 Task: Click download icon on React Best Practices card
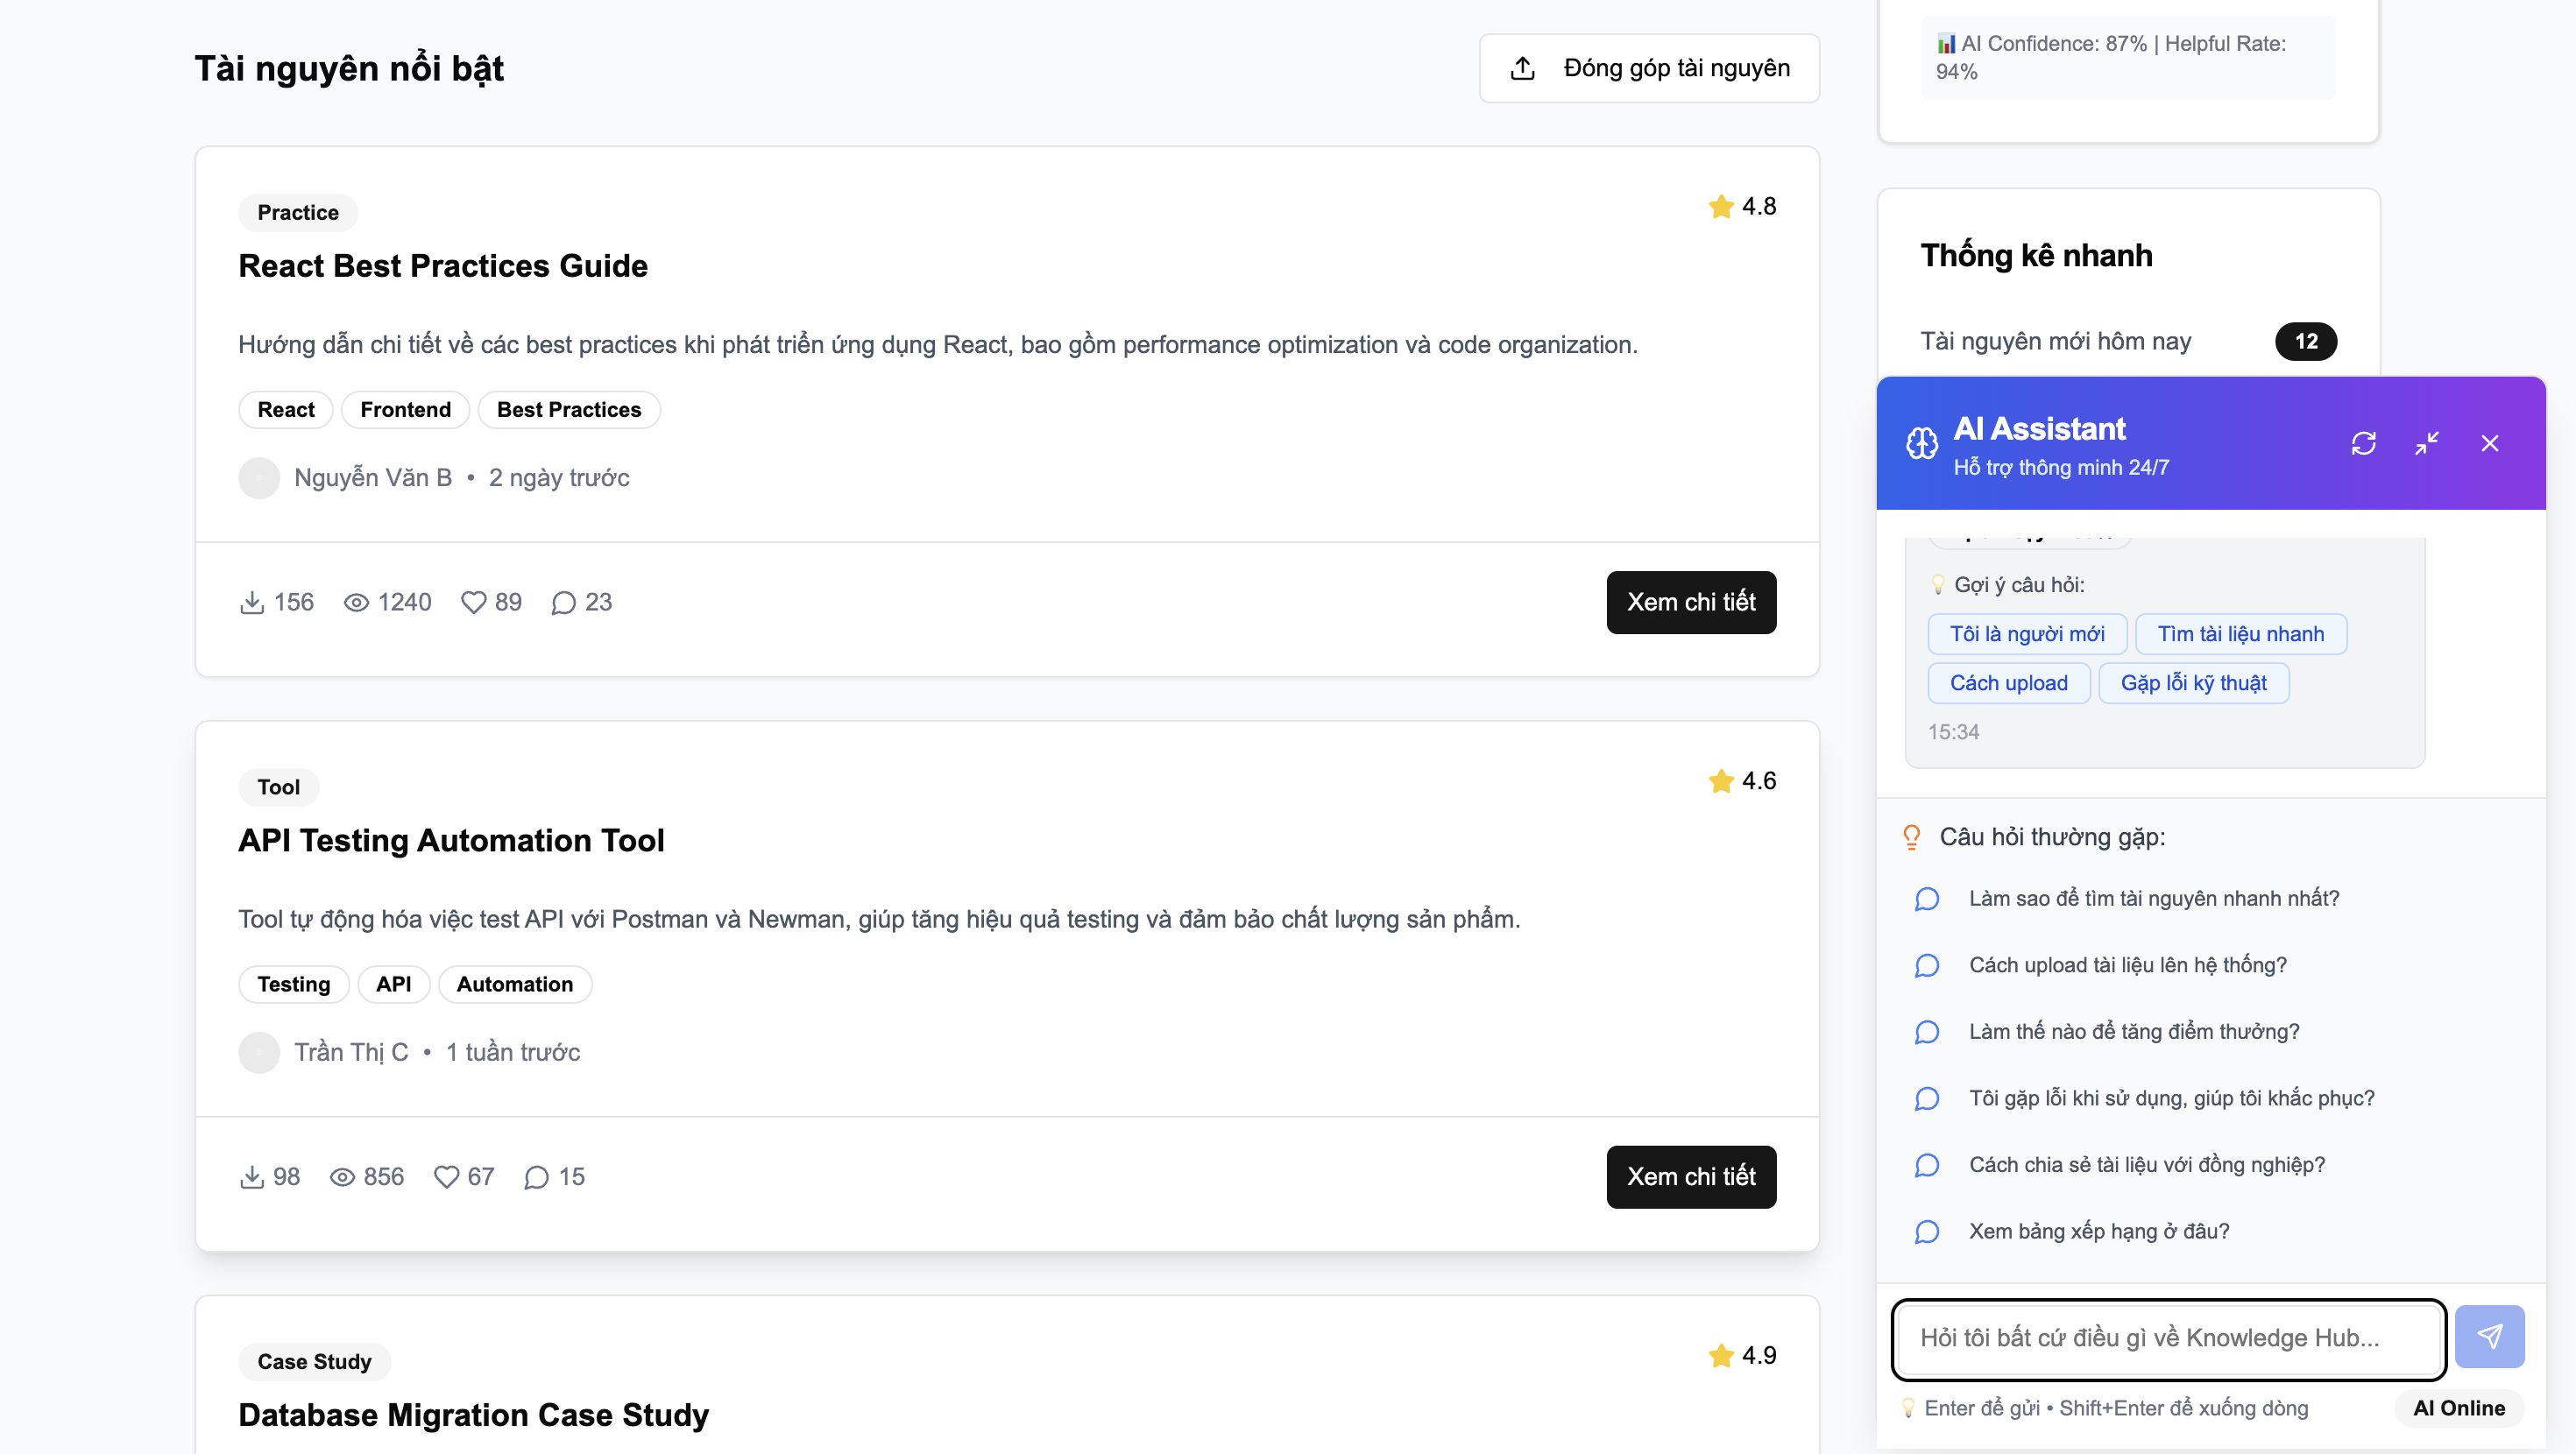tap(252, 602)
